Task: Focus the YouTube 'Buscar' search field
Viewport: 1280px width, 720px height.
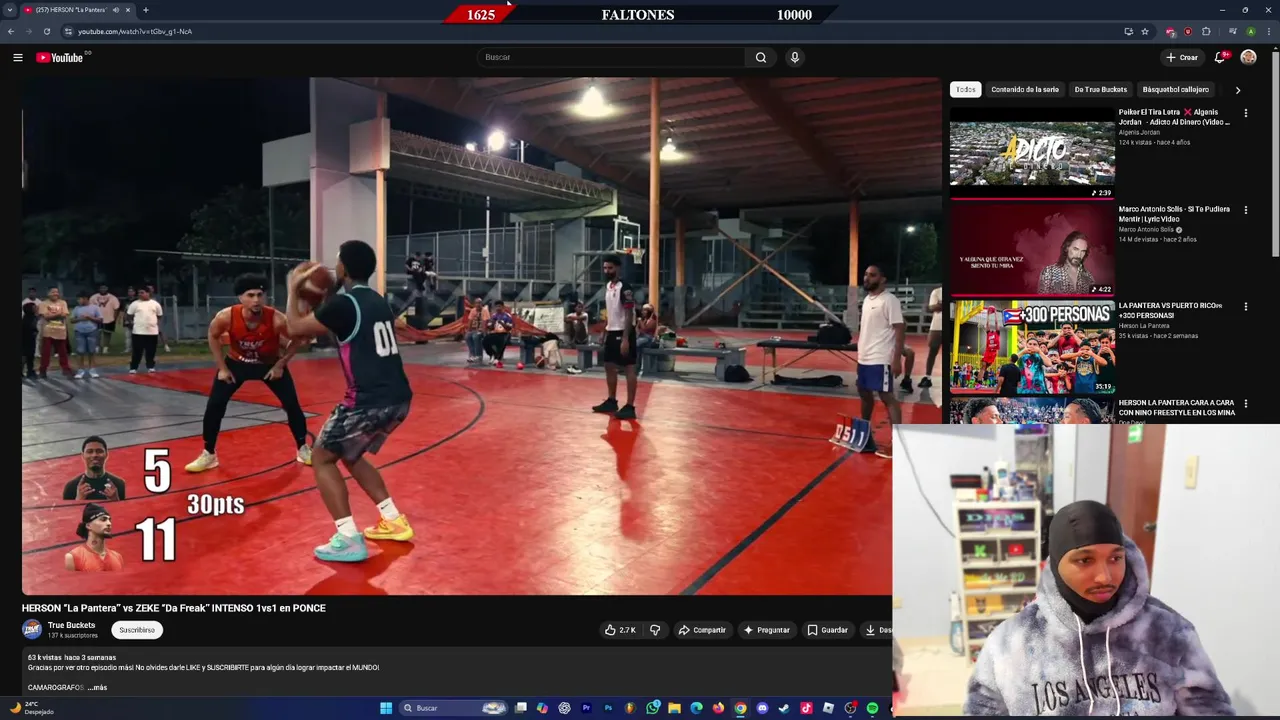Action: point(612,57)
